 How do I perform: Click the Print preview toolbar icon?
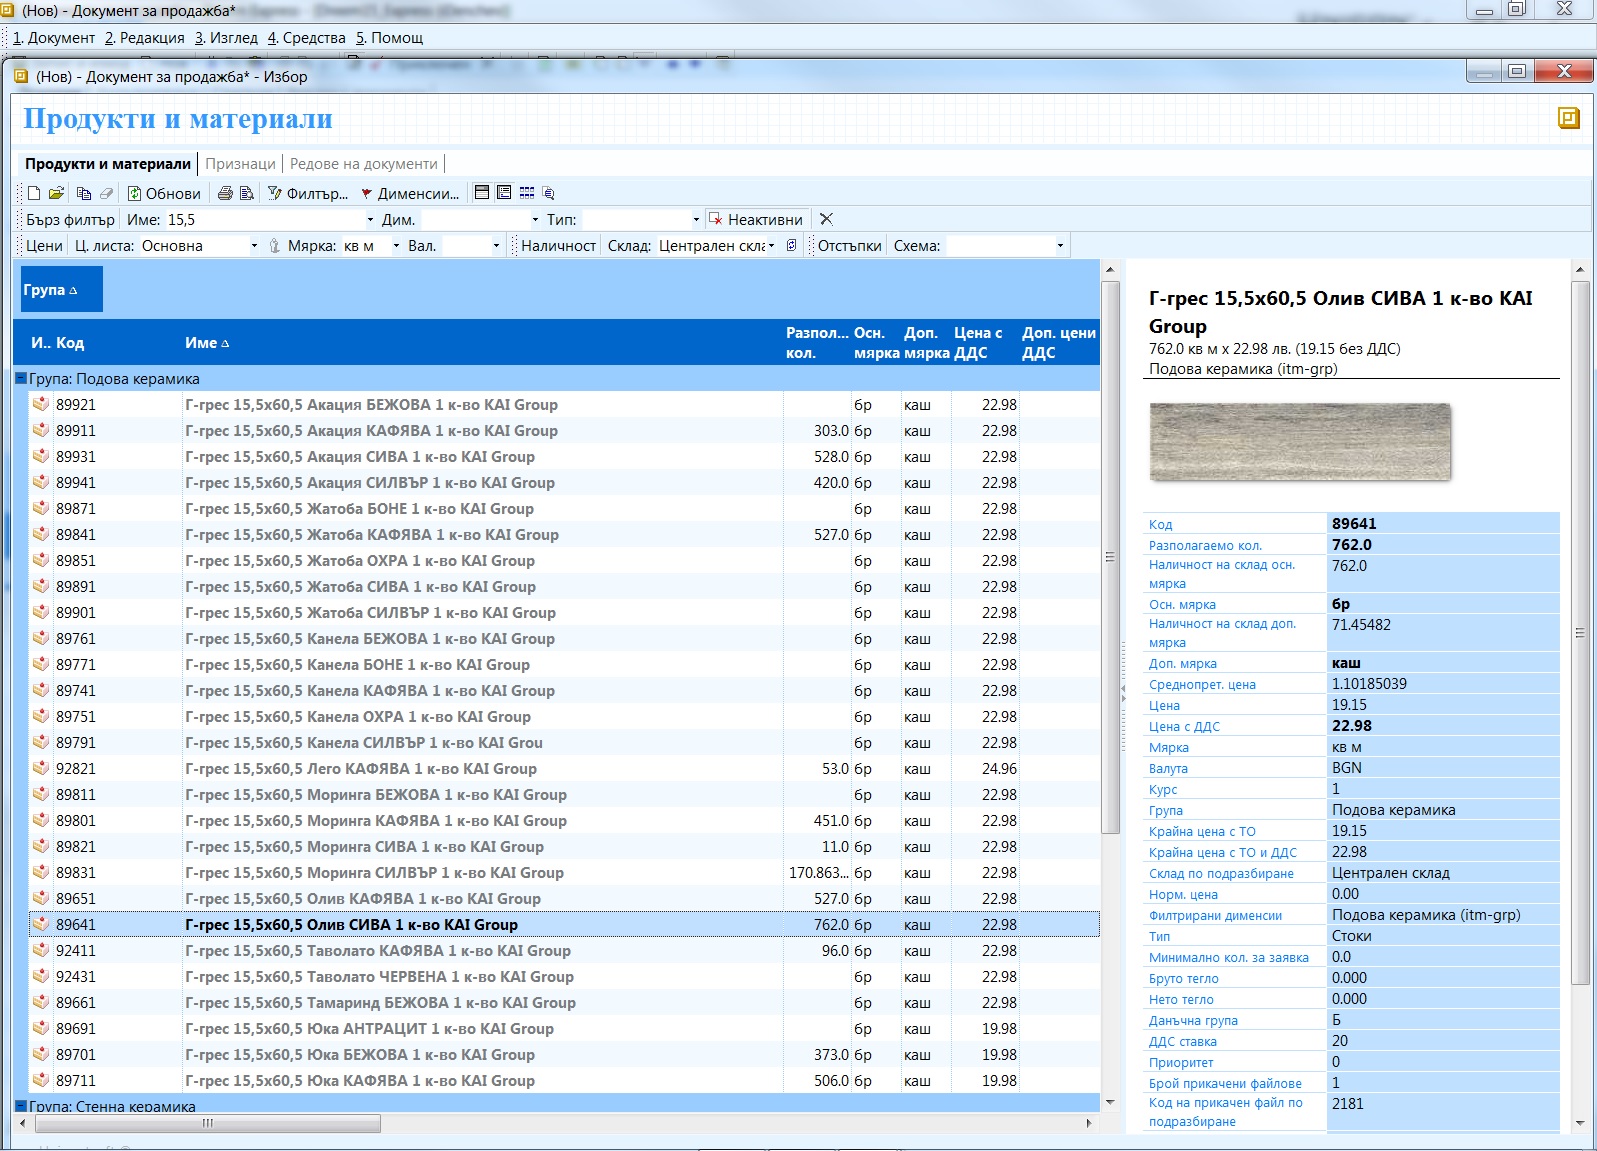[247, 193]
